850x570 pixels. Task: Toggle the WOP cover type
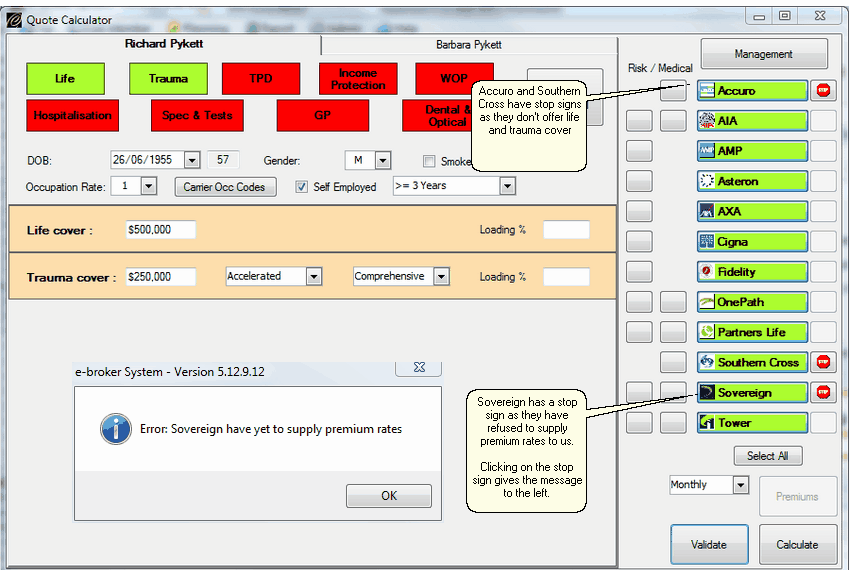tap(454, 79)
